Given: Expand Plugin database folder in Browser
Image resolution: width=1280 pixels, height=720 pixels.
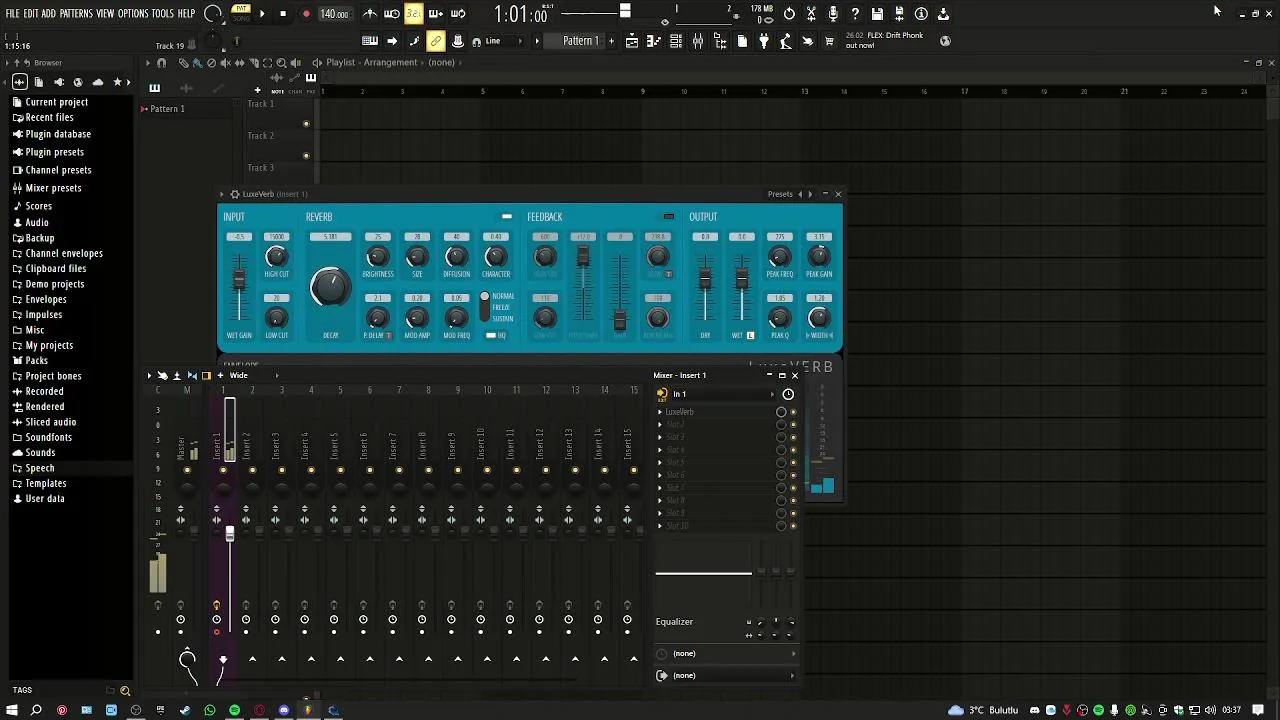Looking at the screenshot, I should tap(58, 134).
